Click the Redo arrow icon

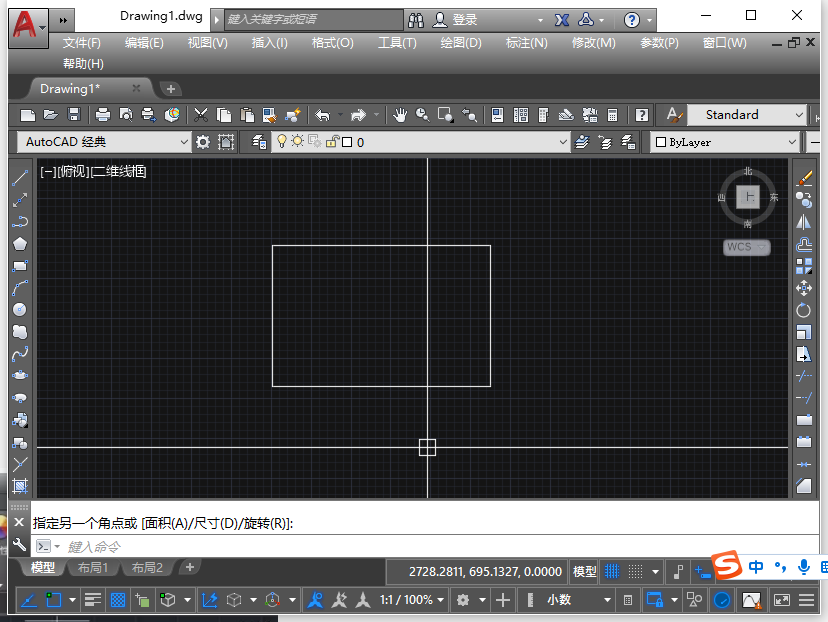(x=359, y=115)
